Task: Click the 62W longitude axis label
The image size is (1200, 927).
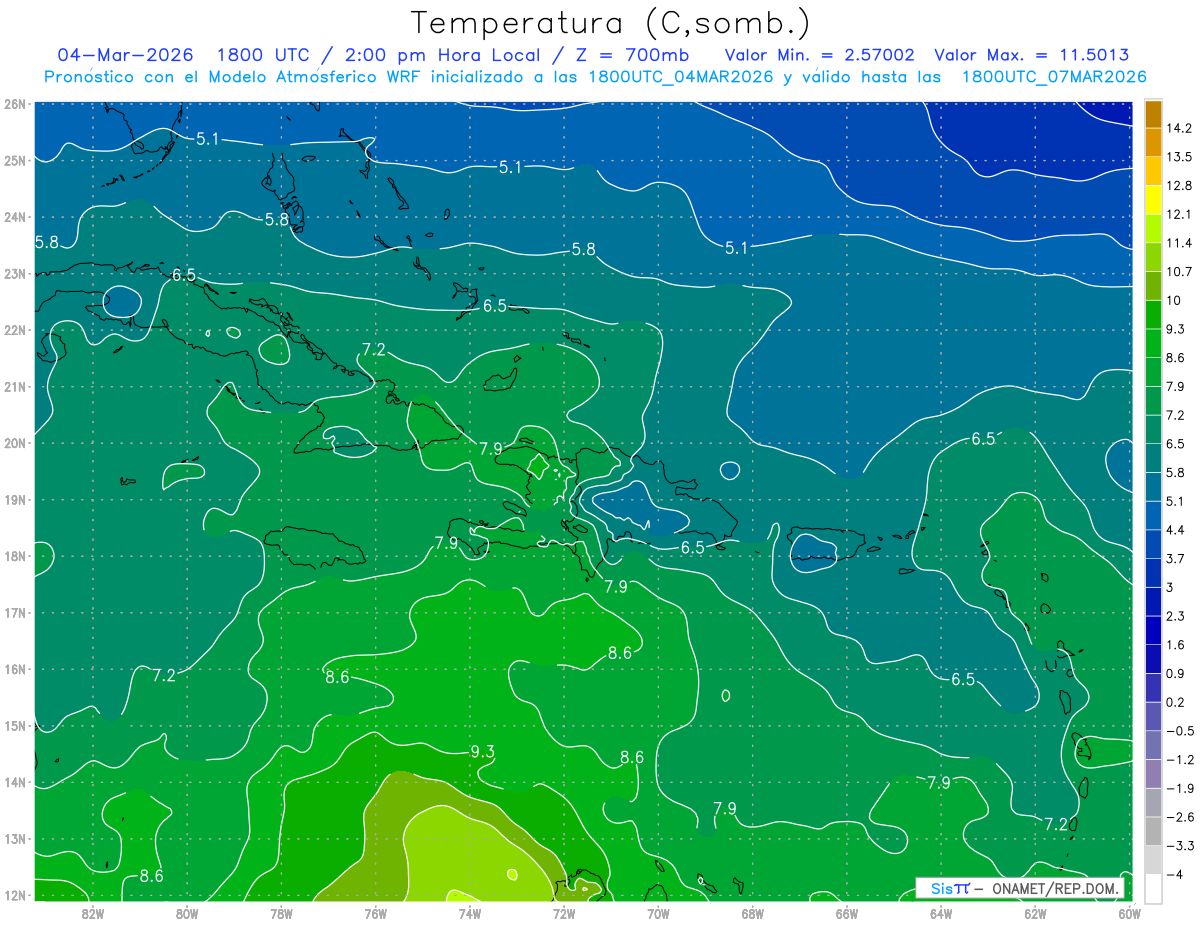Action: [x=1035, y=912]
